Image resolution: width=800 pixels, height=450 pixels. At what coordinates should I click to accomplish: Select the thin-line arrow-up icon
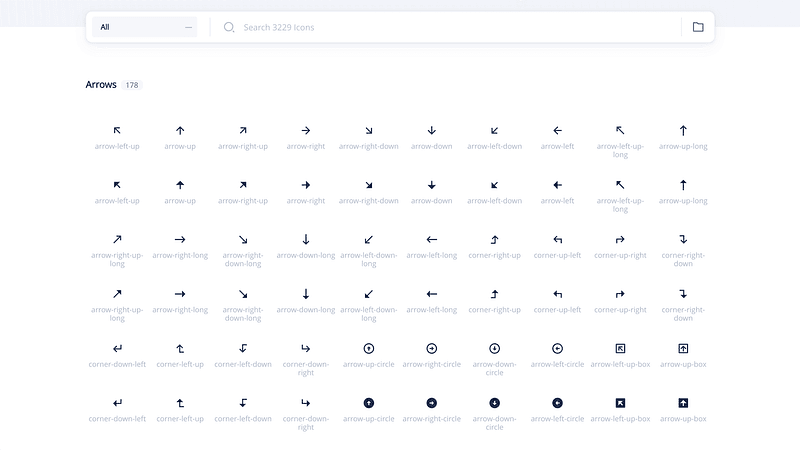180,131
